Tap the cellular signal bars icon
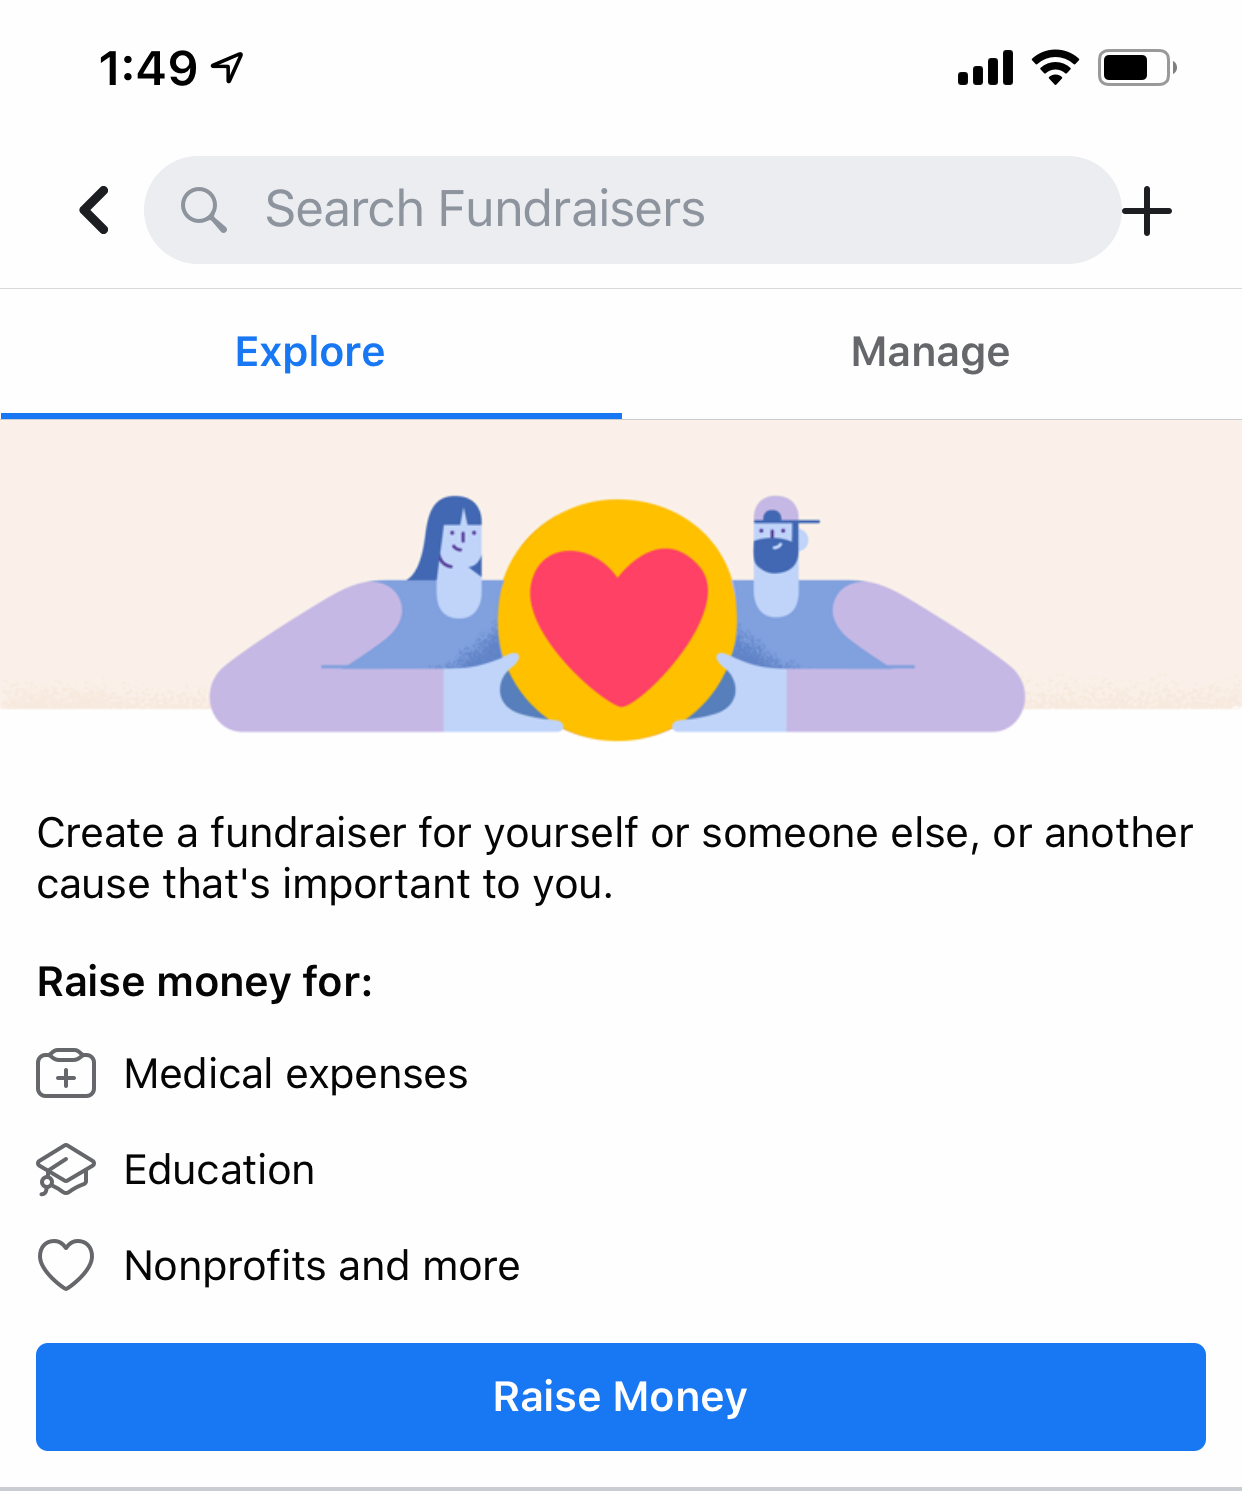This screenshot has height=1491, width=1242. 985,68
